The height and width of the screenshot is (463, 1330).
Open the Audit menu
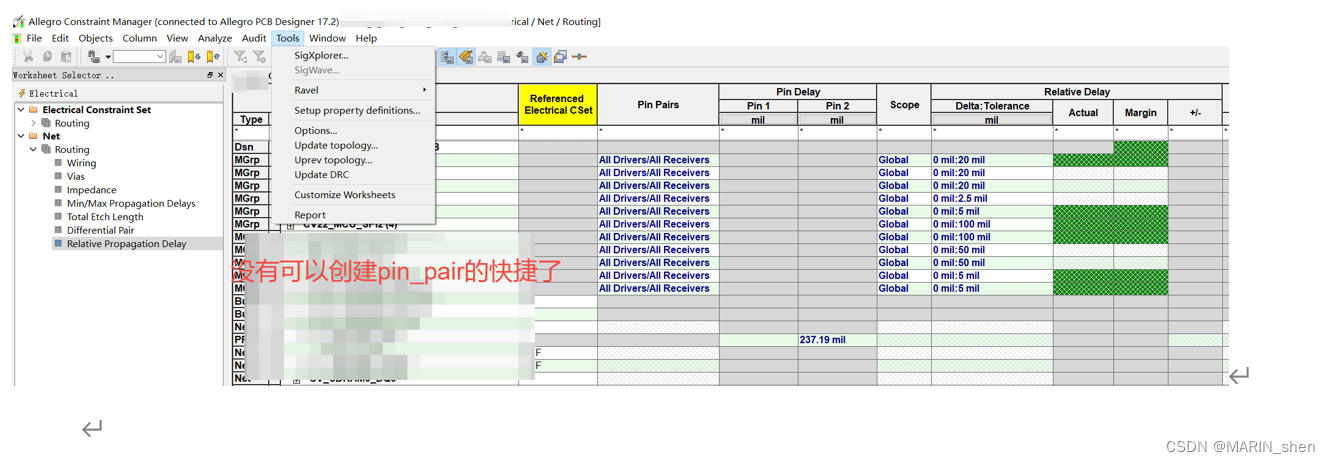pyautogui.click(x=254, y=38)
